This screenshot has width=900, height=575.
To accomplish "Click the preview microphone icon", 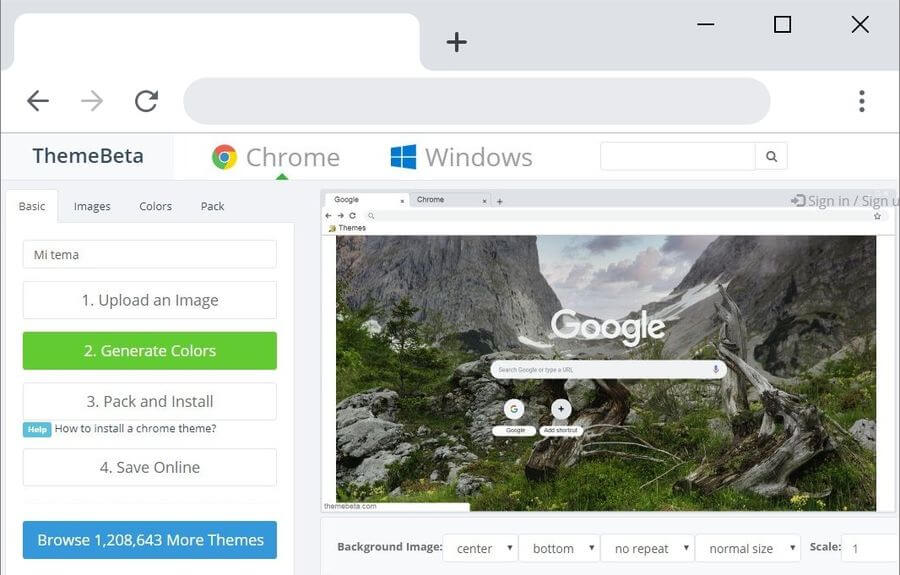I will pyautogui.click(x=716, y=370).
